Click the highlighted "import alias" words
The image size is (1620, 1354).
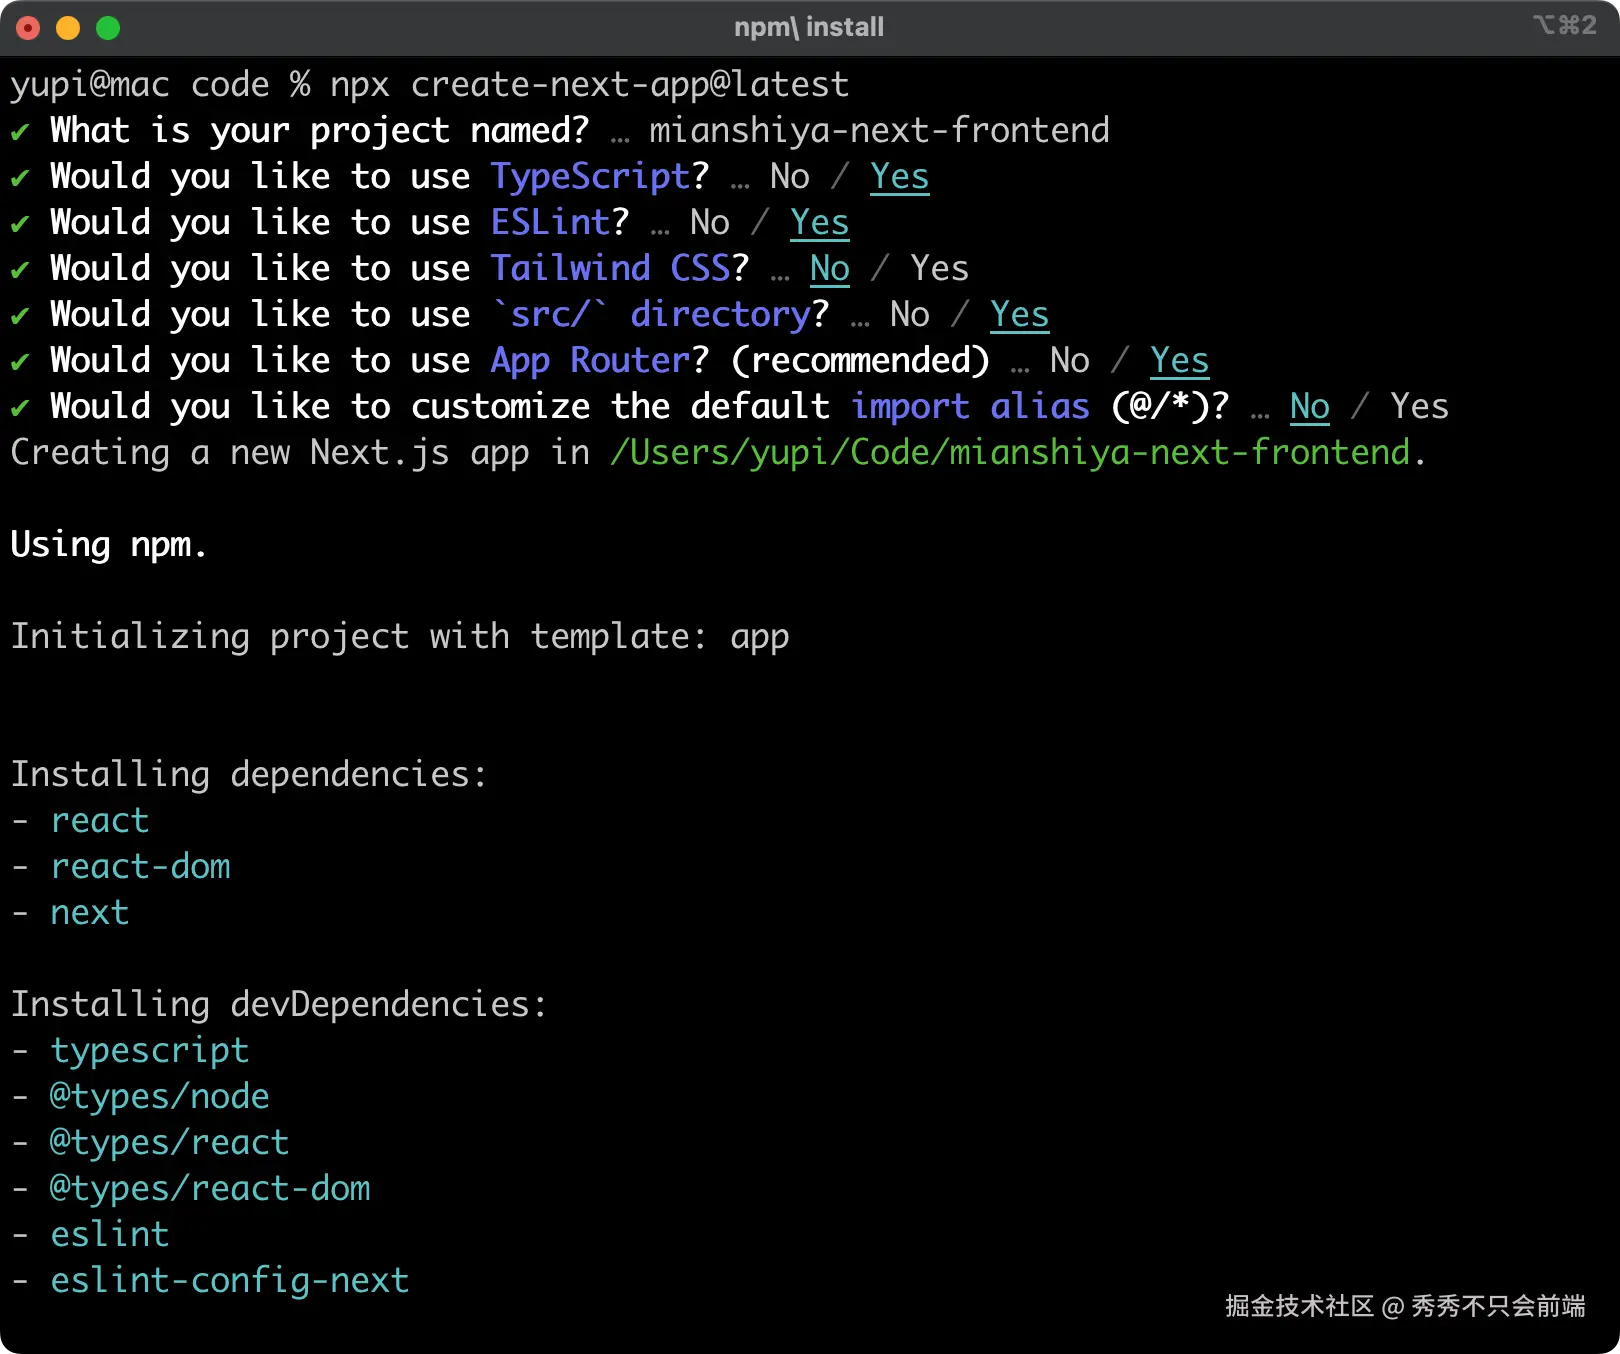pos(970,407)
